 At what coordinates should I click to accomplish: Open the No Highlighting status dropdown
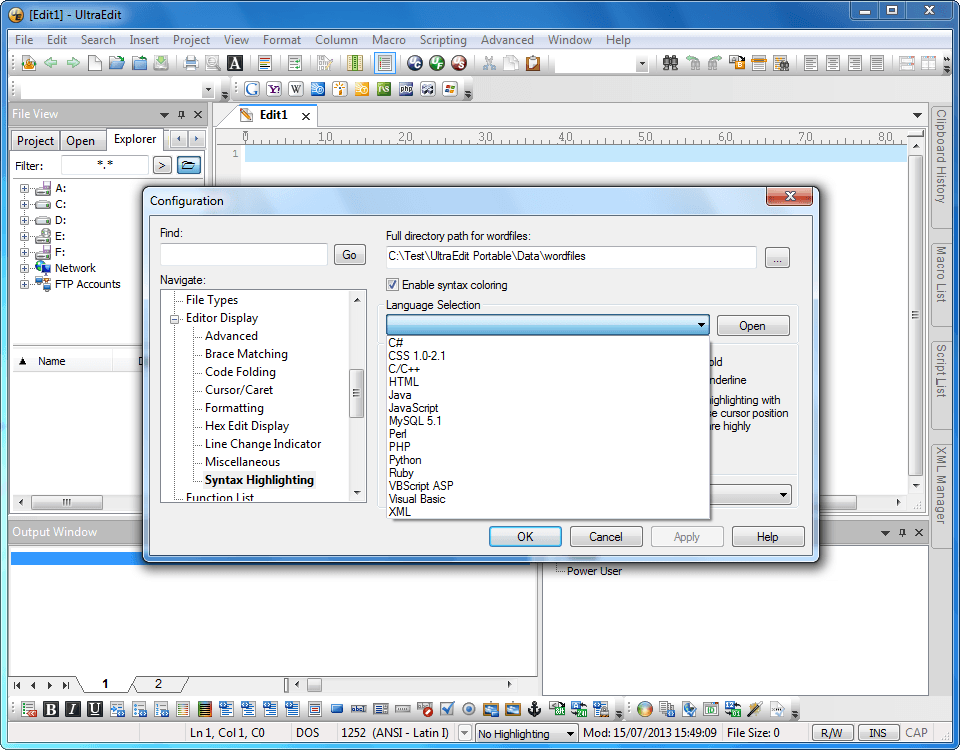[x=570, y=733]
